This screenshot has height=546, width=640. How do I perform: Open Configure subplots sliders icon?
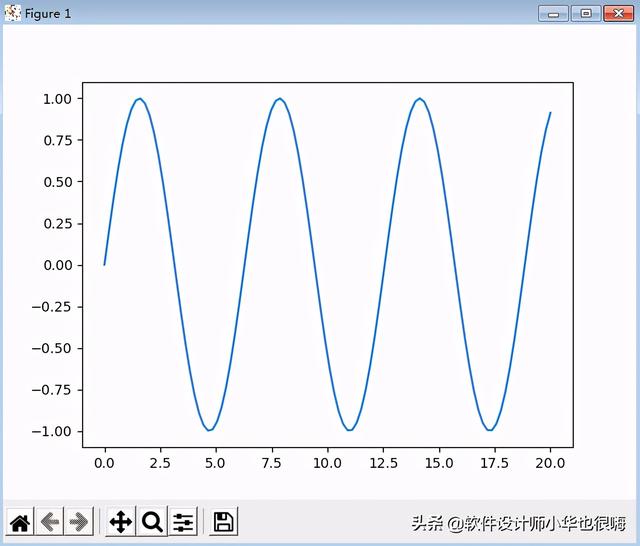coord(183,522)
